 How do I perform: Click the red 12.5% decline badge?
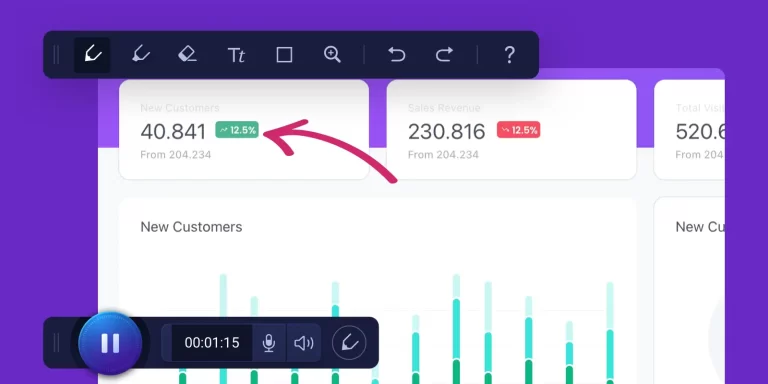pyautogui.click(x=519, y=130)
